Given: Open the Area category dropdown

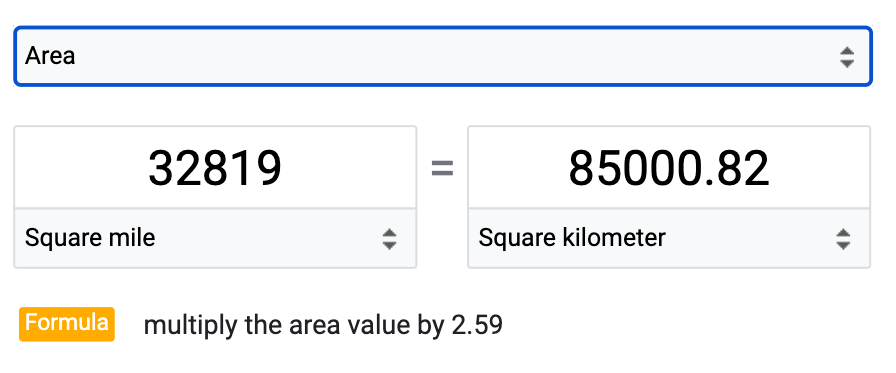Looking at the screenshot, I should click(443, 56).
